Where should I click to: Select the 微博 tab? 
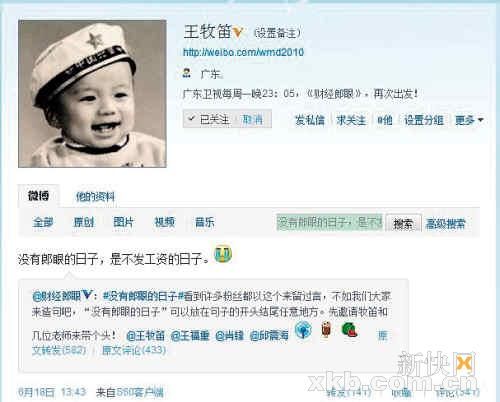[x=39, y=196]
